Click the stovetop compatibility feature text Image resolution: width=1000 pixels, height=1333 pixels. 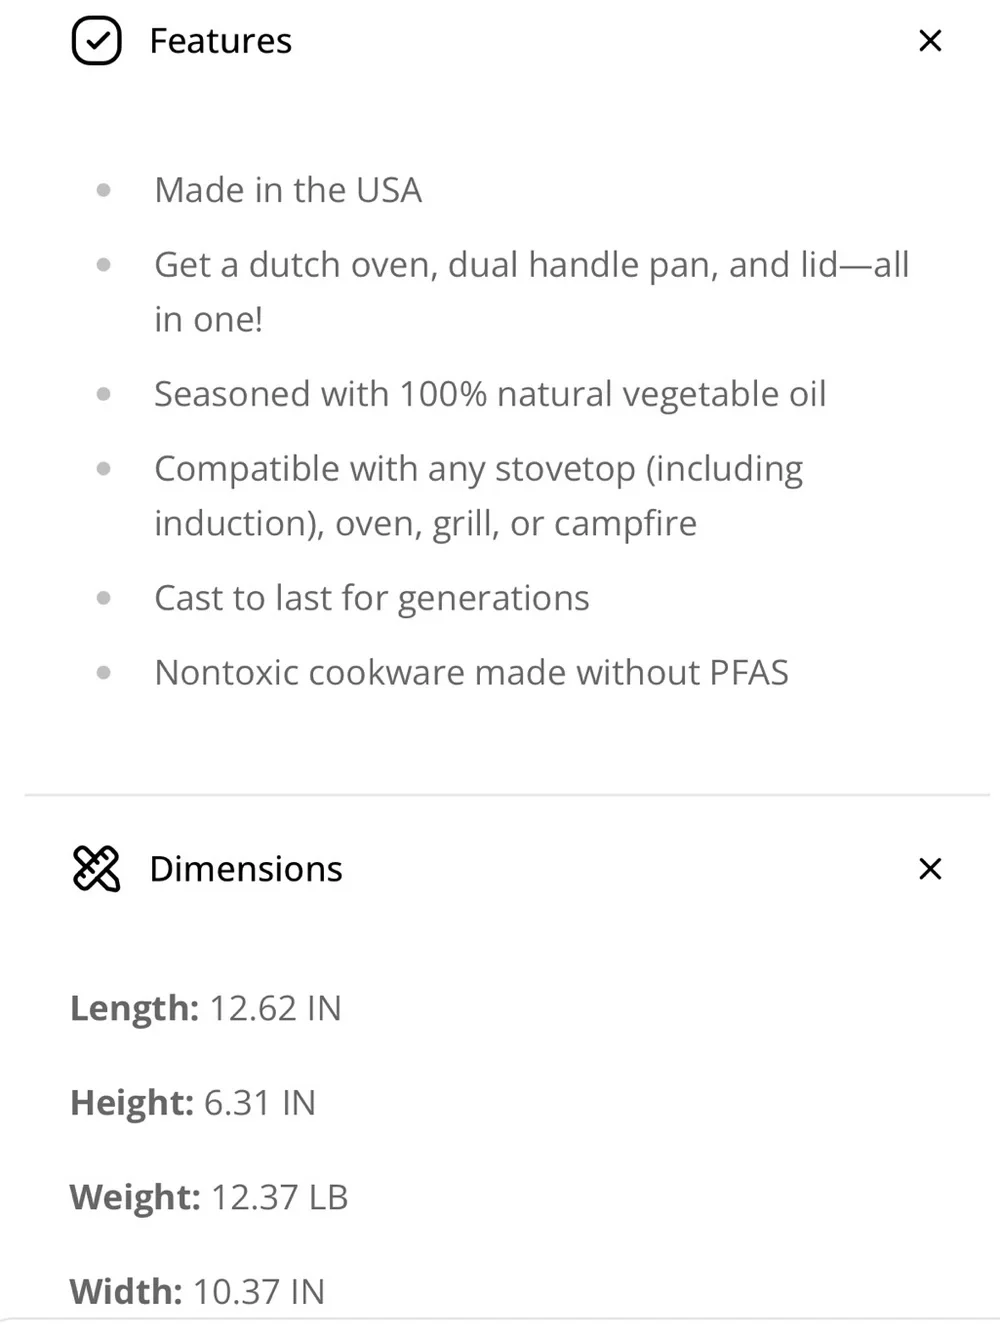[x=479, y=496]
